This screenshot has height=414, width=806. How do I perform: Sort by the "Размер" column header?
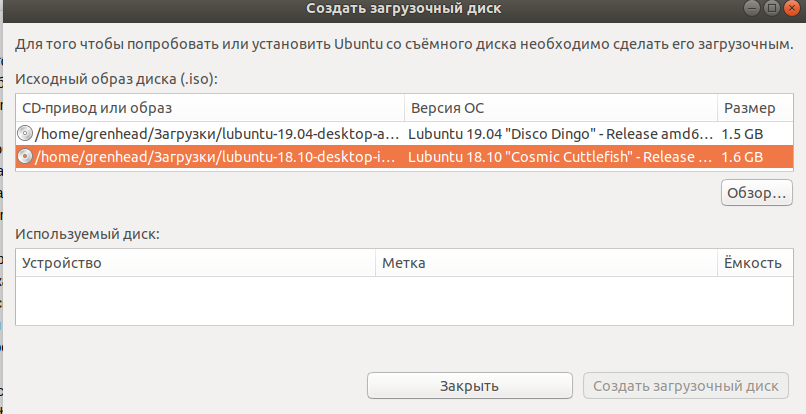(x=748, y=107)
